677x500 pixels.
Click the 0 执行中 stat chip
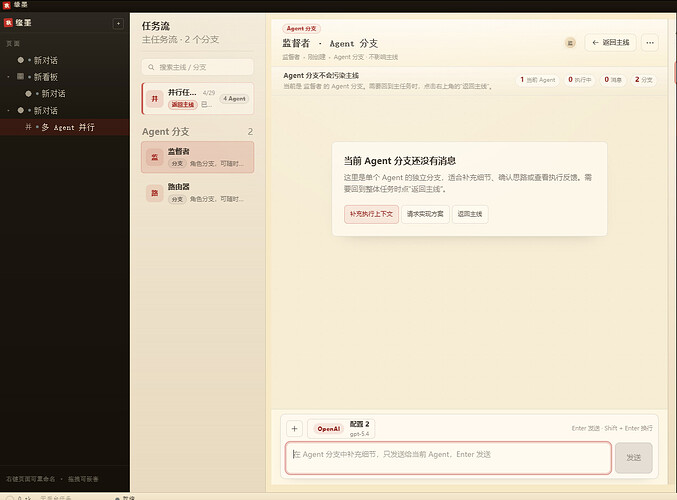579,80
